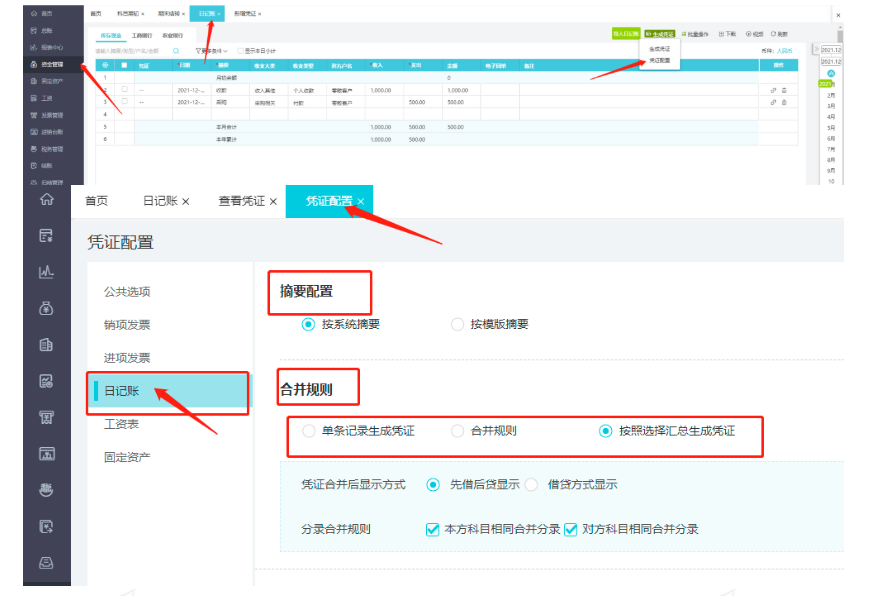Open period closing icon in lower sidebar

(x=47, y=526)
